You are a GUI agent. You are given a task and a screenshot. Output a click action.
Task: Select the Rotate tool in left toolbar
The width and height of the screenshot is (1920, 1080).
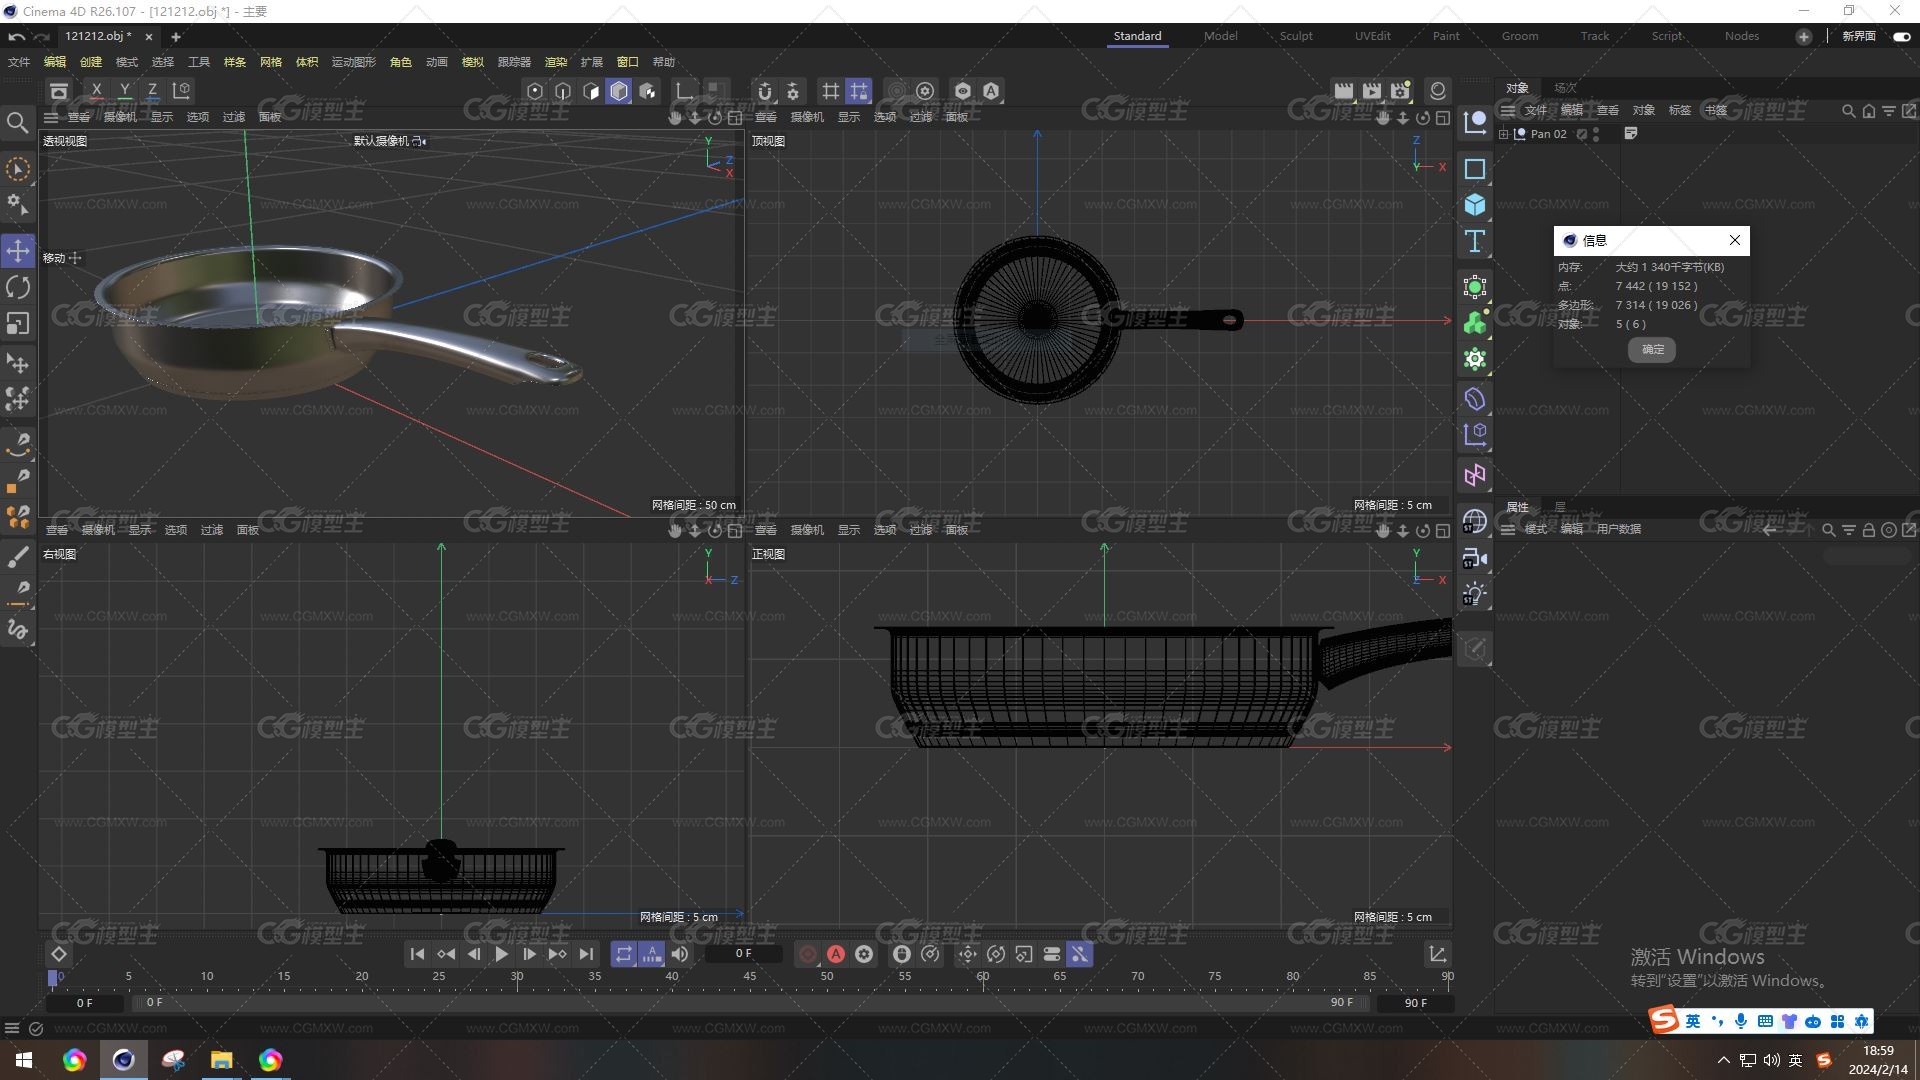18,288
